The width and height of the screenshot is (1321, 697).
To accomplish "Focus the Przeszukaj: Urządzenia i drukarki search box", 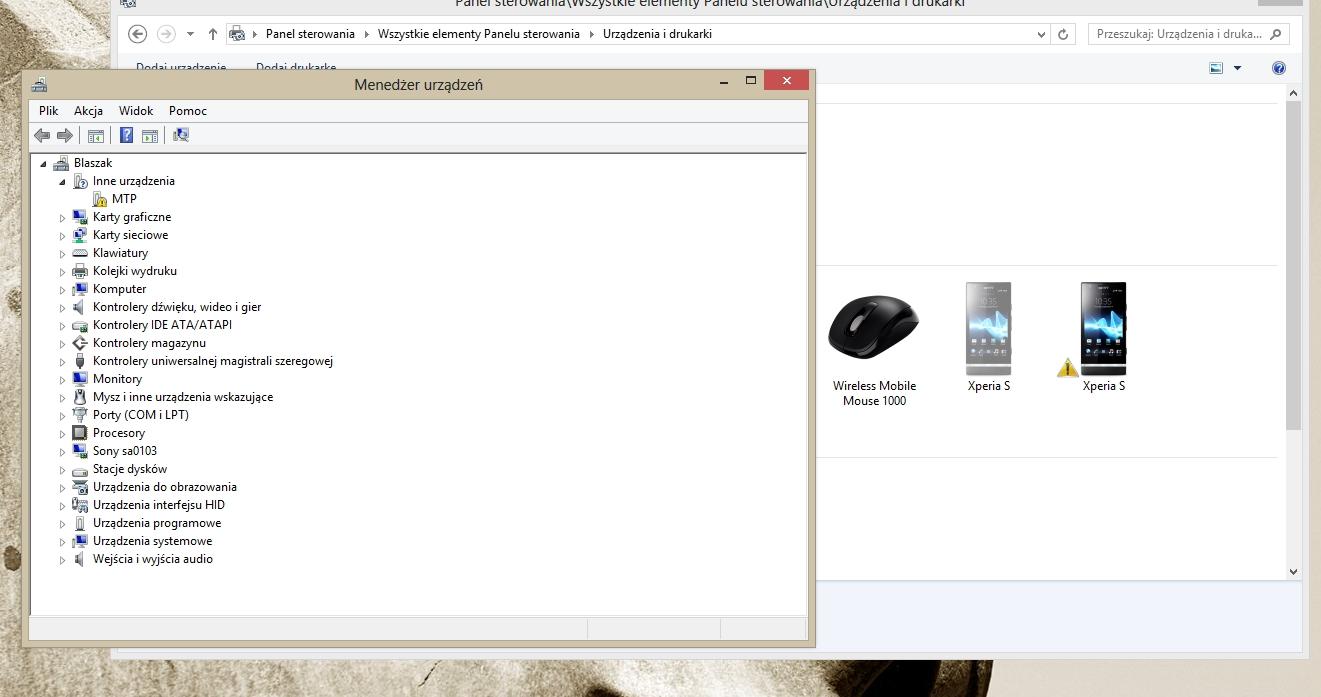I will pyautogui.click(x=1188, y=34).
